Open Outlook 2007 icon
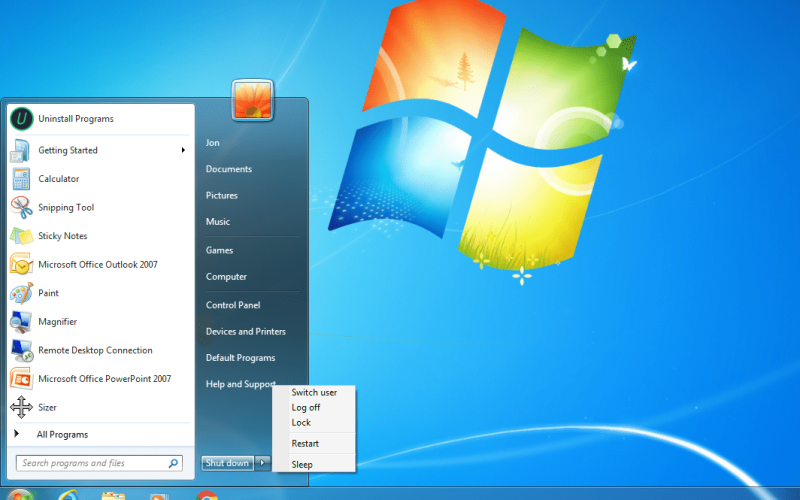This screenshot has height=500, width=800. click(21, 265)
